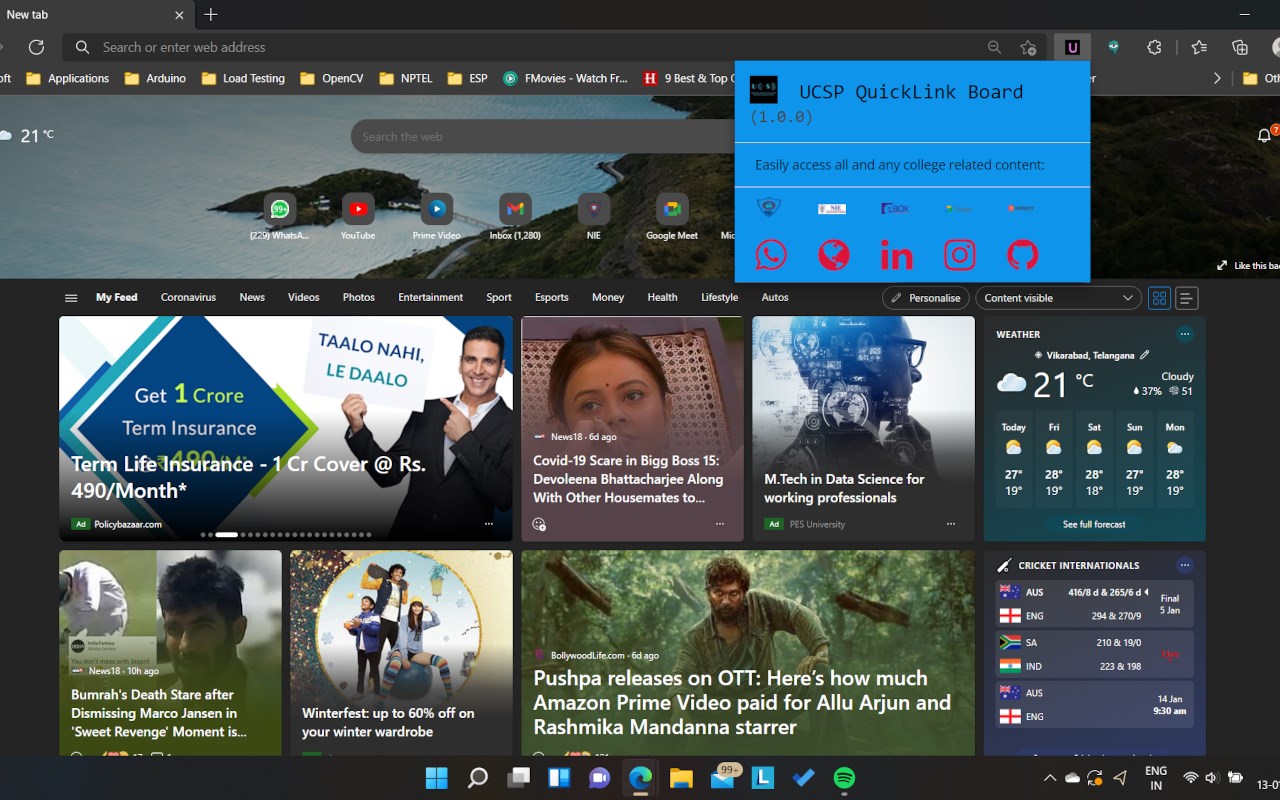Open the Arduino bookmarks folder
This screenshot has height=800, width=1280.
pos(154,78)
